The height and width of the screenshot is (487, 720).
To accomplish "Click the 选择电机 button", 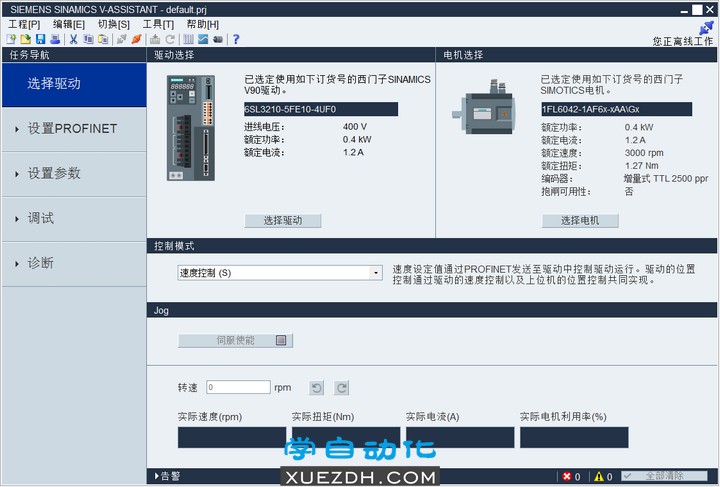I will click(x=580, y=221).
